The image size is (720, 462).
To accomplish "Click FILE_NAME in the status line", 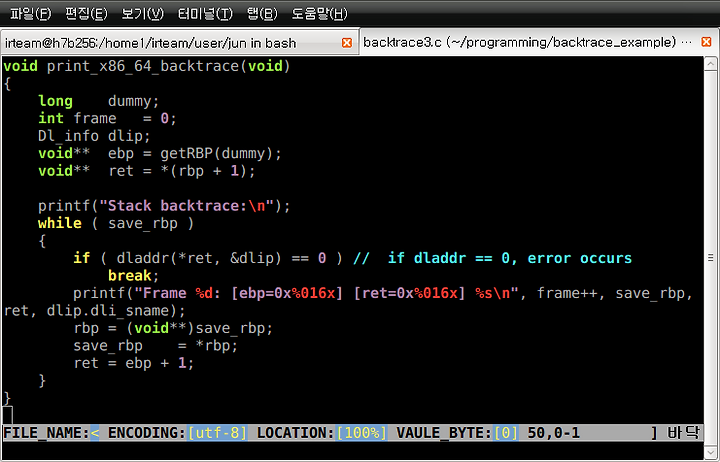I will 46,433.
